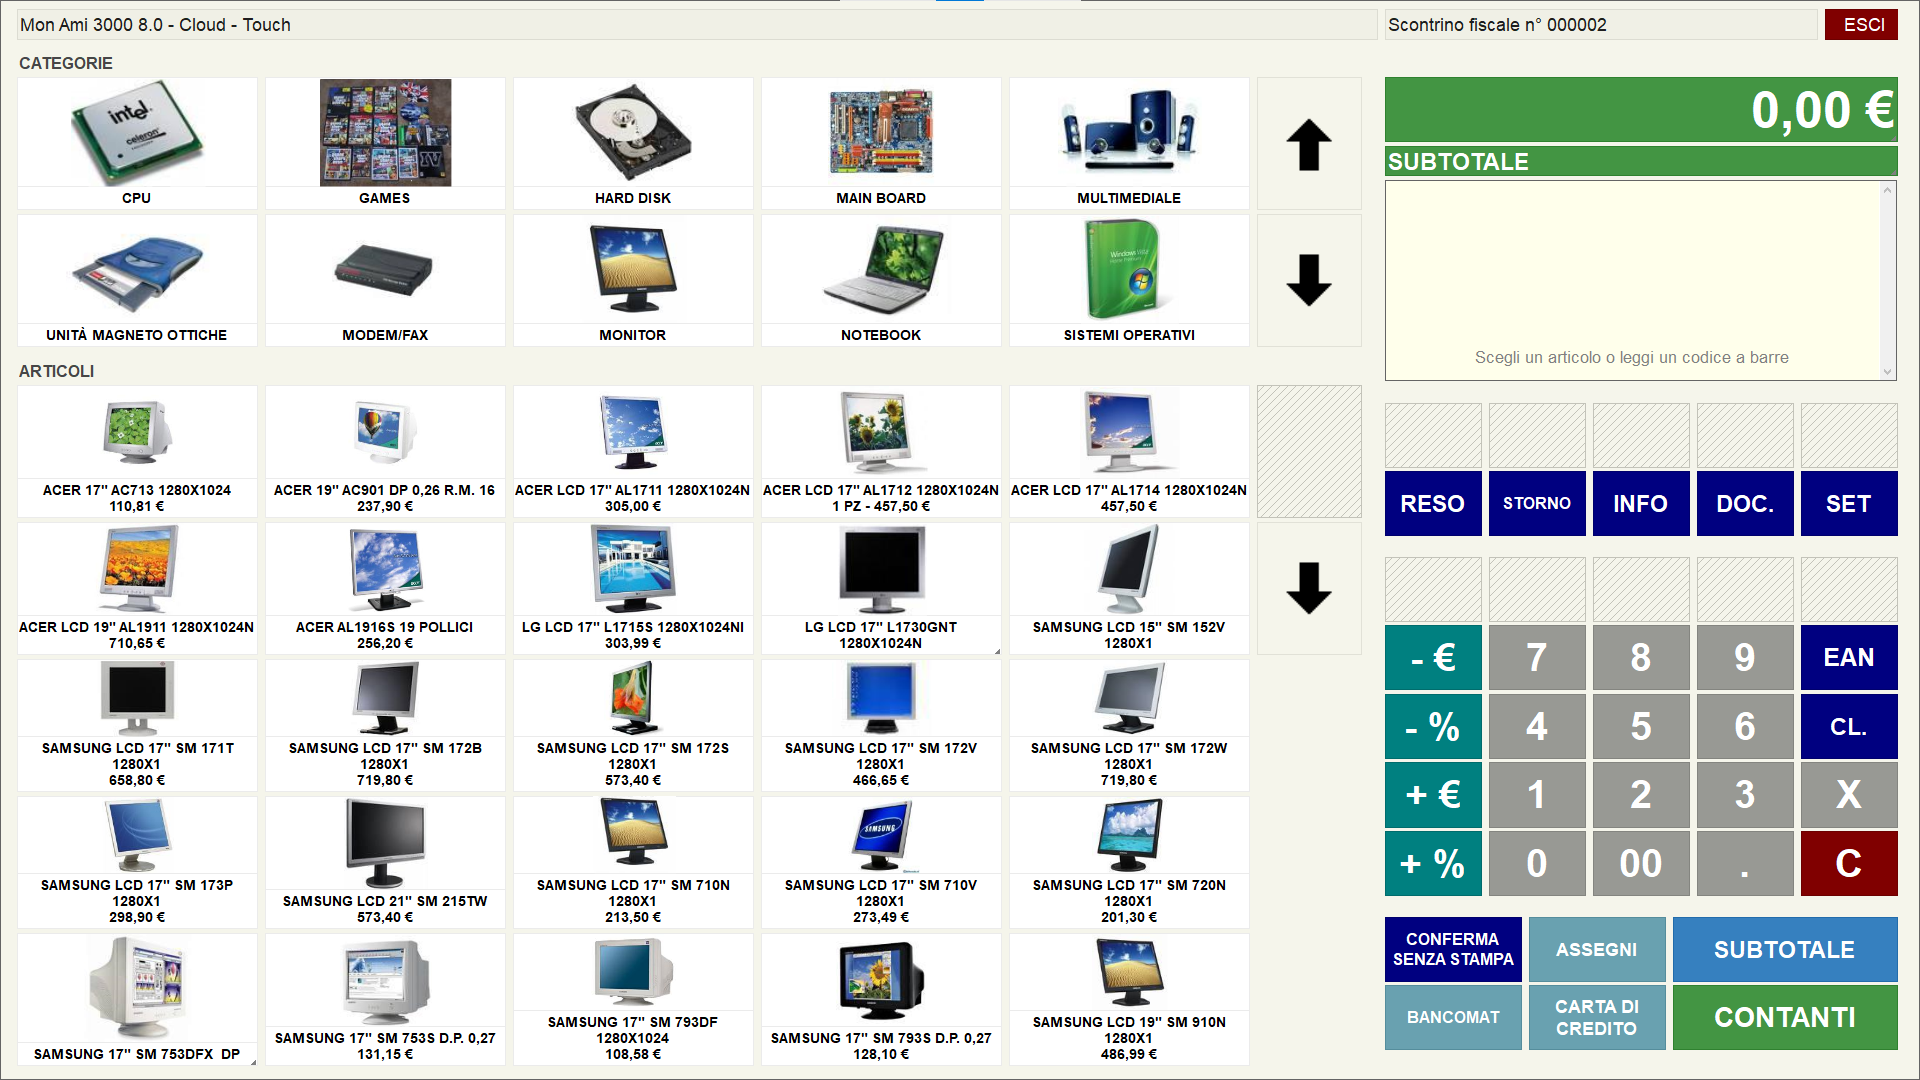Viewport: 1920px width, 1080px height.
Task: Add LG LCD 17" L1715S article
Action: (633, 588)
